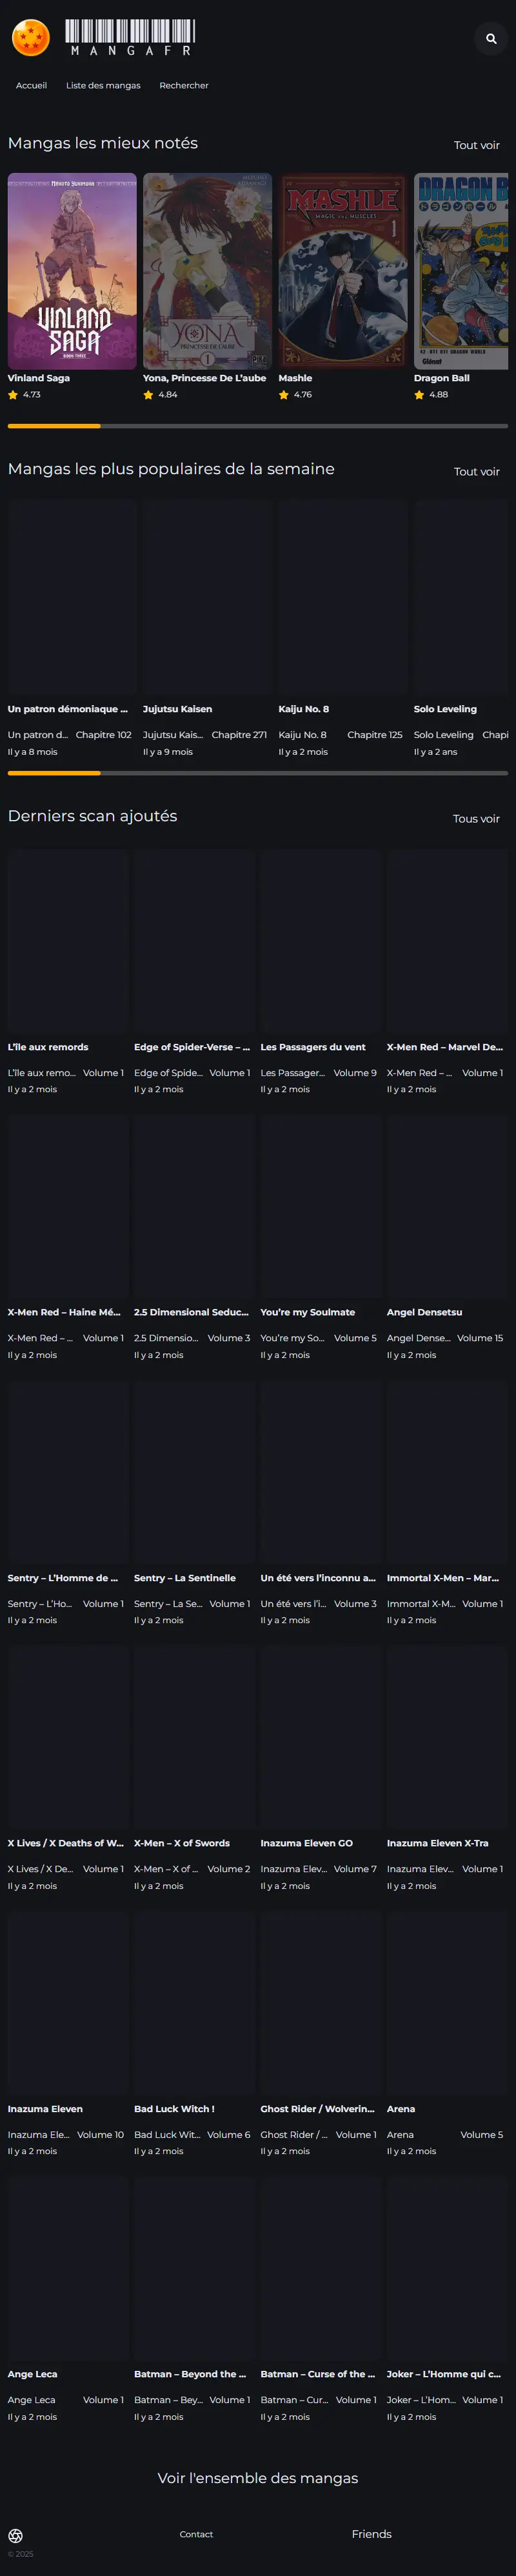
Task: Open Jujutsu Kaisen Chapitre 271
Action: click(x=239, y=734)
